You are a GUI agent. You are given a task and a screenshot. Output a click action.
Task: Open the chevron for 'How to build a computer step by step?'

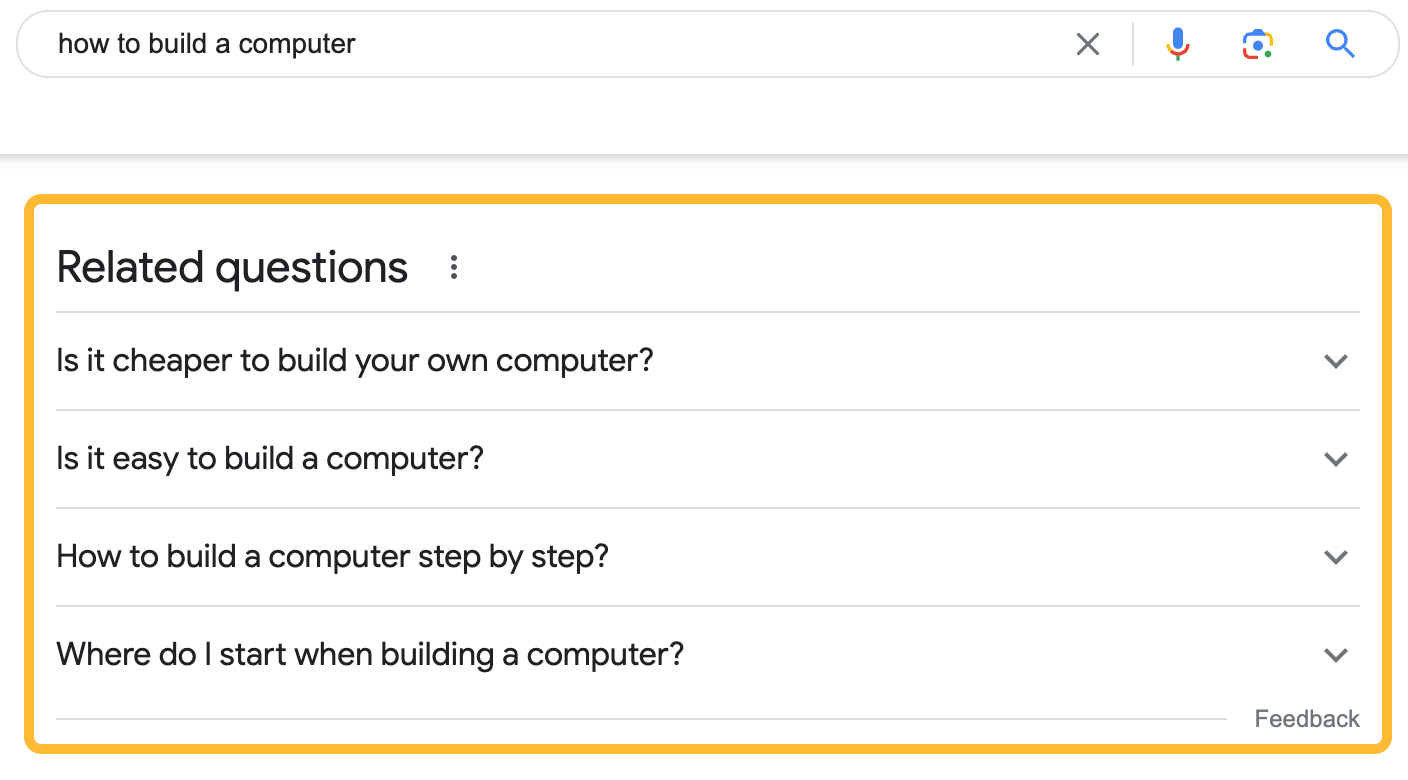tap(1336, 557)
